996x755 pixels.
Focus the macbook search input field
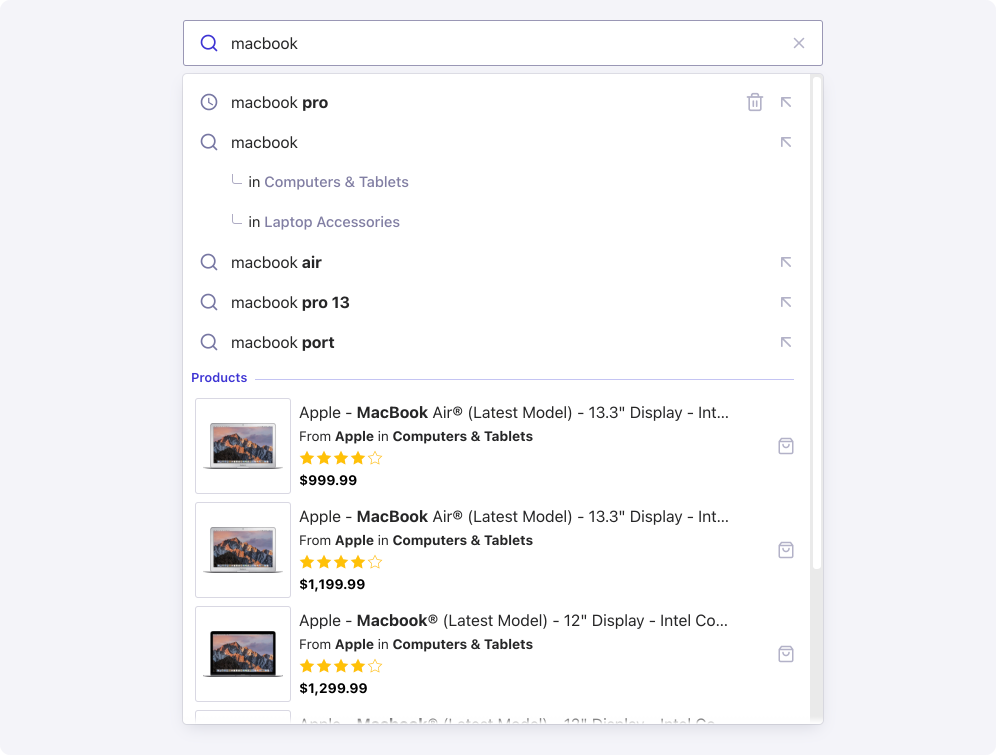pos(503,43)
